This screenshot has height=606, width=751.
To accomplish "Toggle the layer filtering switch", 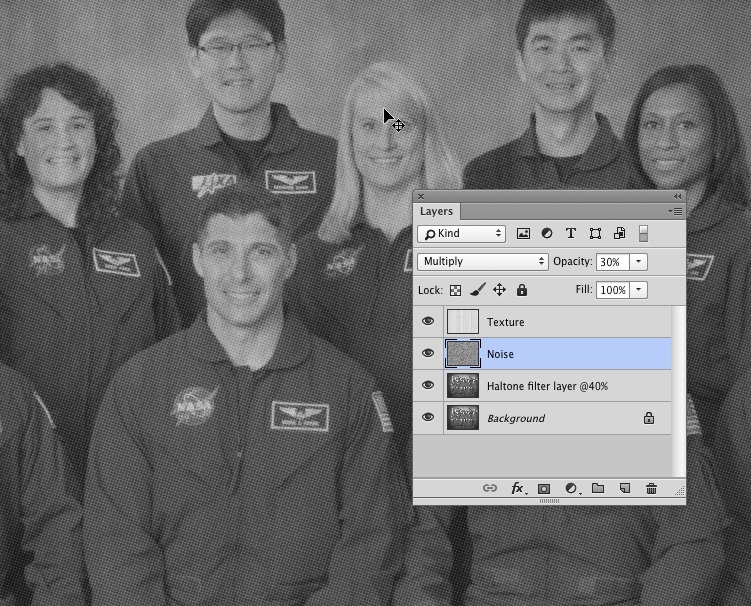I will click(643, 233).
